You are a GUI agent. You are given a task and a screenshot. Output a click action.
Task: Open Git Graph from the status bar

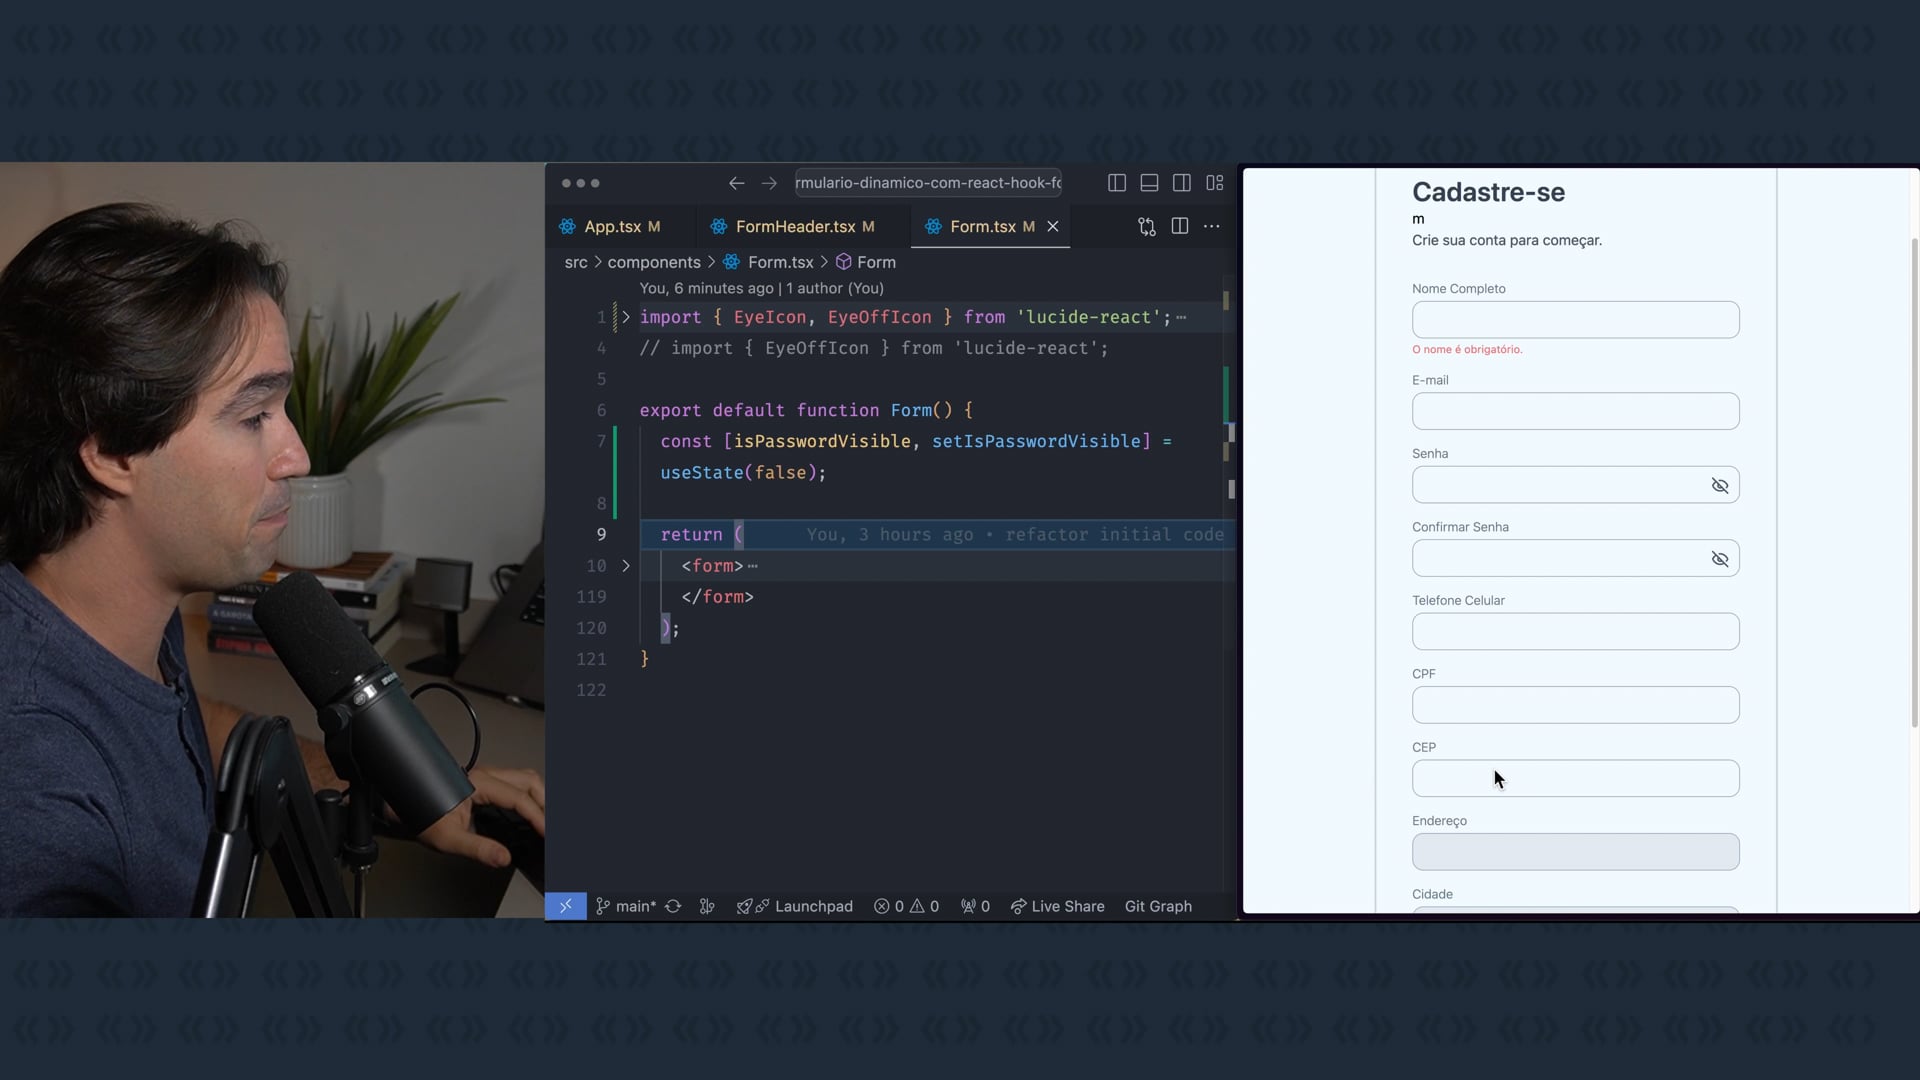point(1157,906)
